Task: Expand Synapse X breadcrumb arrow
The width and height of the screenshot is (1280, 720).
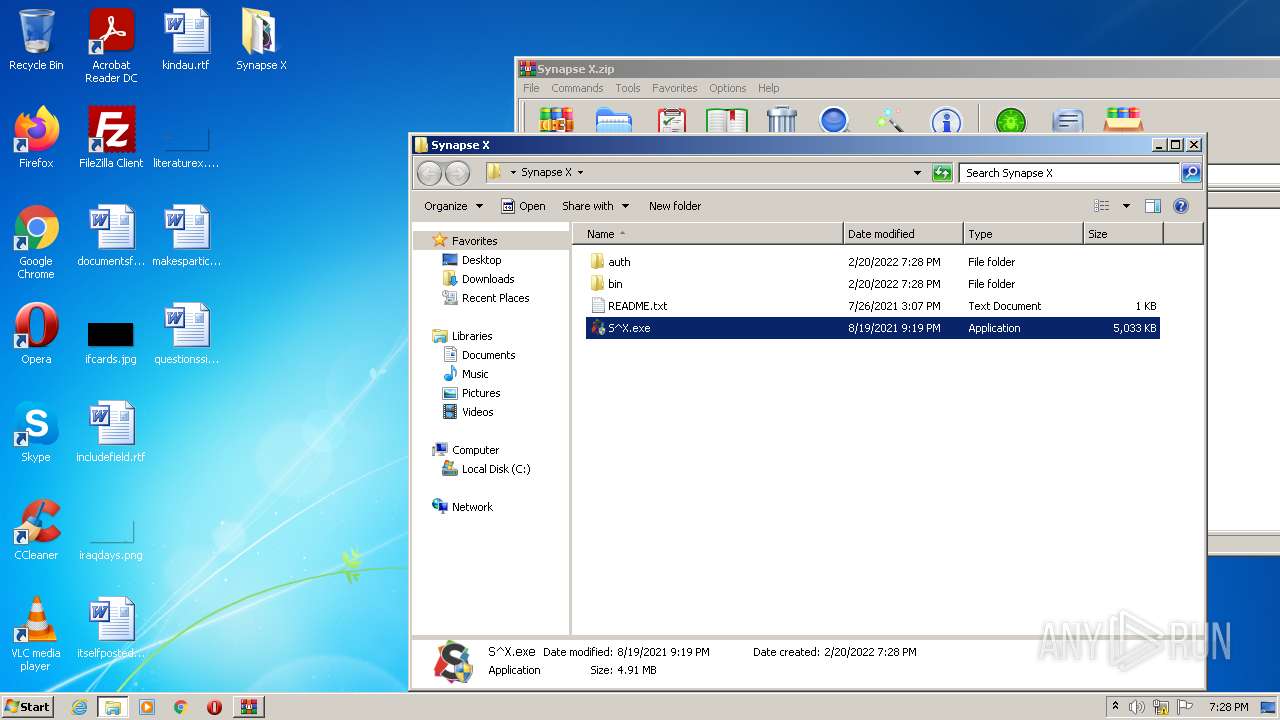Action: (x=580, y=173)
